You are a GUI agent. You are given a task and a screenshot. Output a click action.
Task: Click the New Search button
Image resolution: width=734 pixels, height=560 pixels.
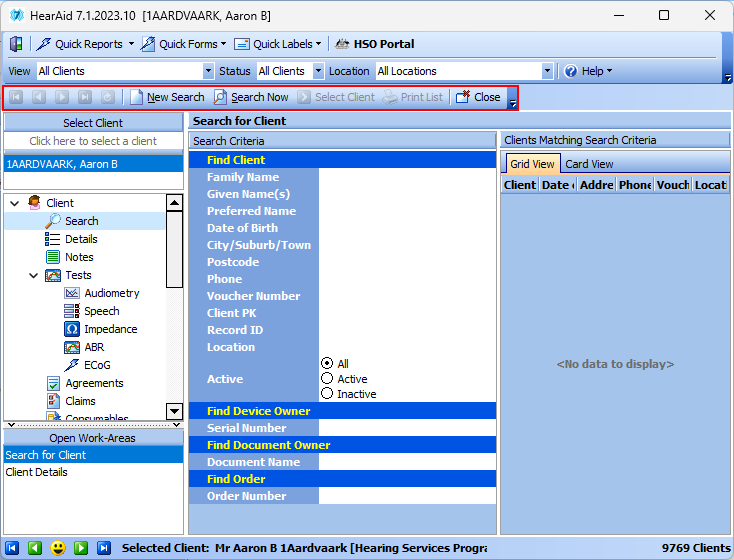167,97
